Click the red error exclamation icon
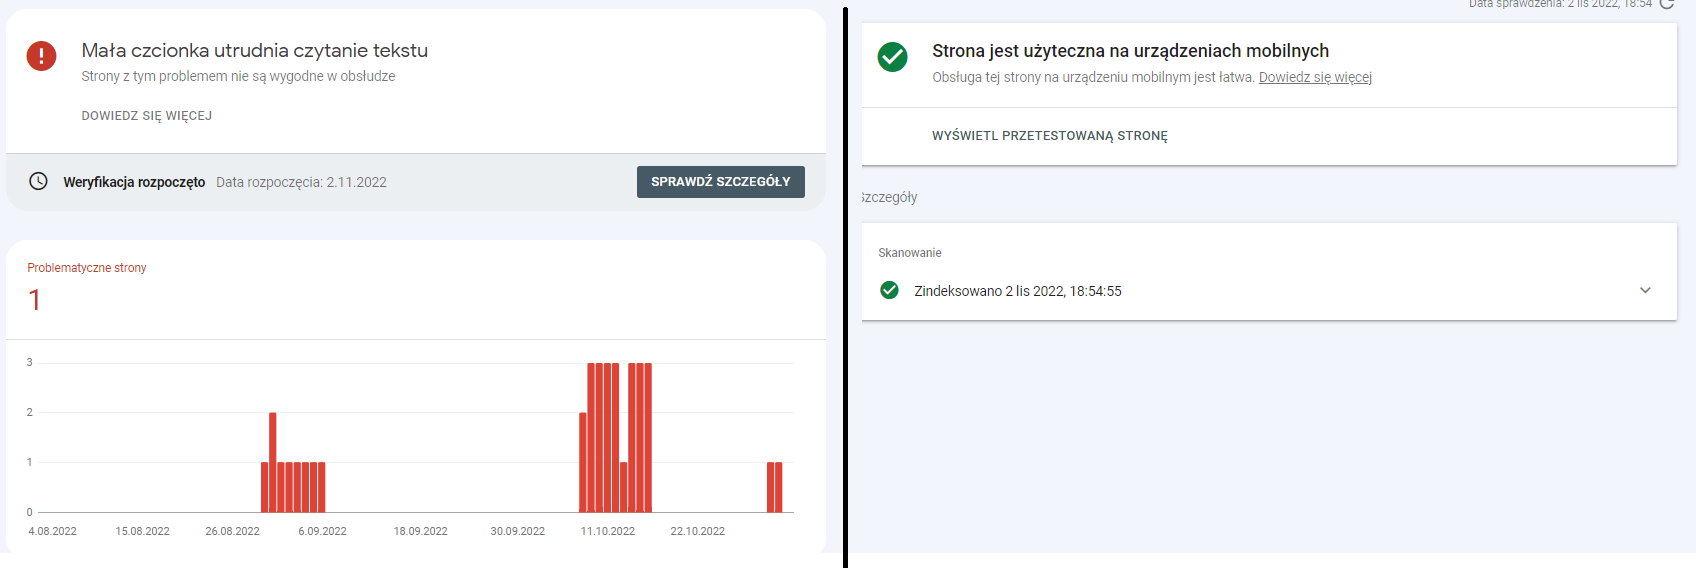Image resolution: width=1696 pixels, height=568 pixels. [41, 56]
